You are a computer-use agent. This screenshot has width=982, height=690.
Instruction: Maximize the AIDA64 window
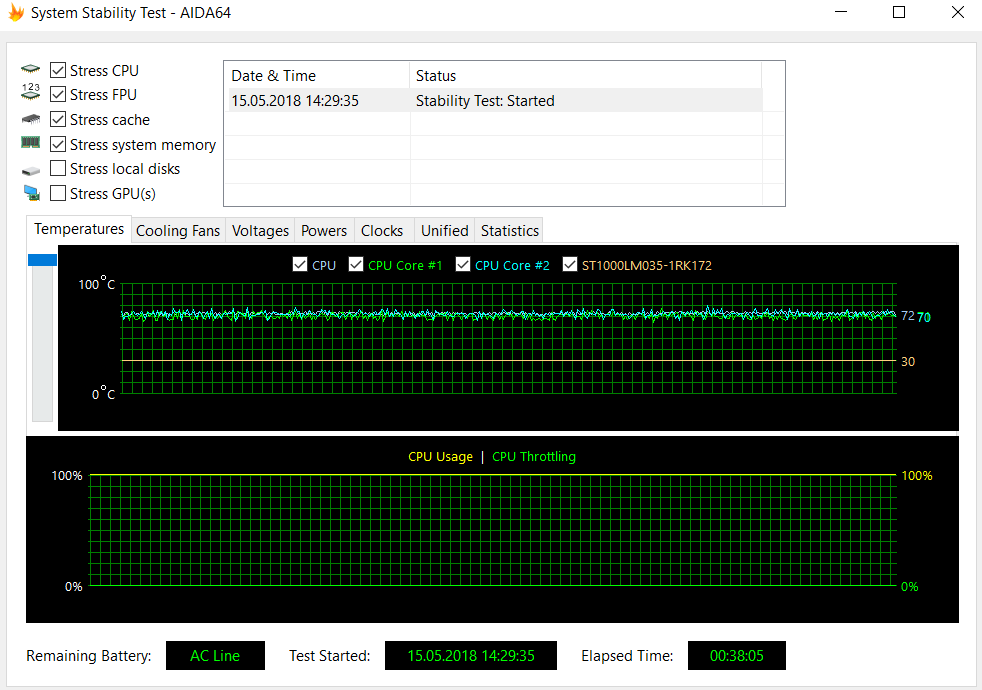pyautogui.click(x=899, y=13)
